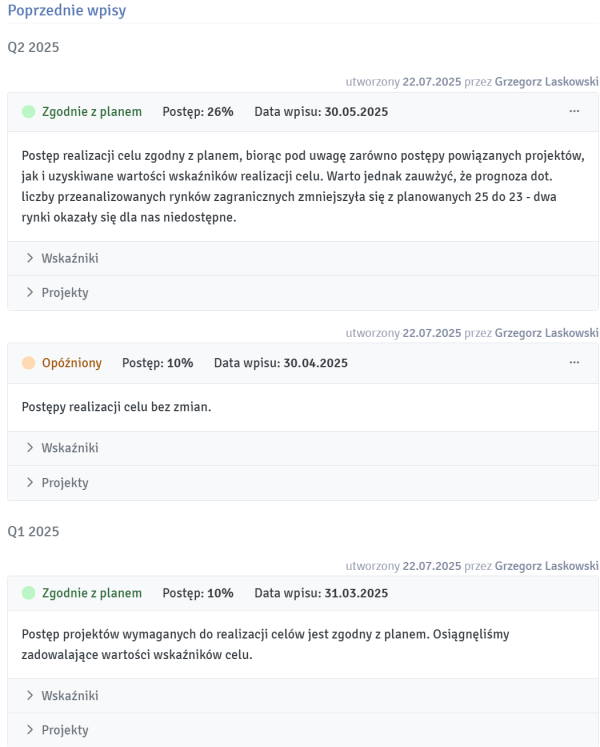Open Grzegorz Laskowski link under the Q1 2025 heading
Image resolution: width=600 pixels, height=747 pixels.
pyautogui.click(x=546, y=566)
